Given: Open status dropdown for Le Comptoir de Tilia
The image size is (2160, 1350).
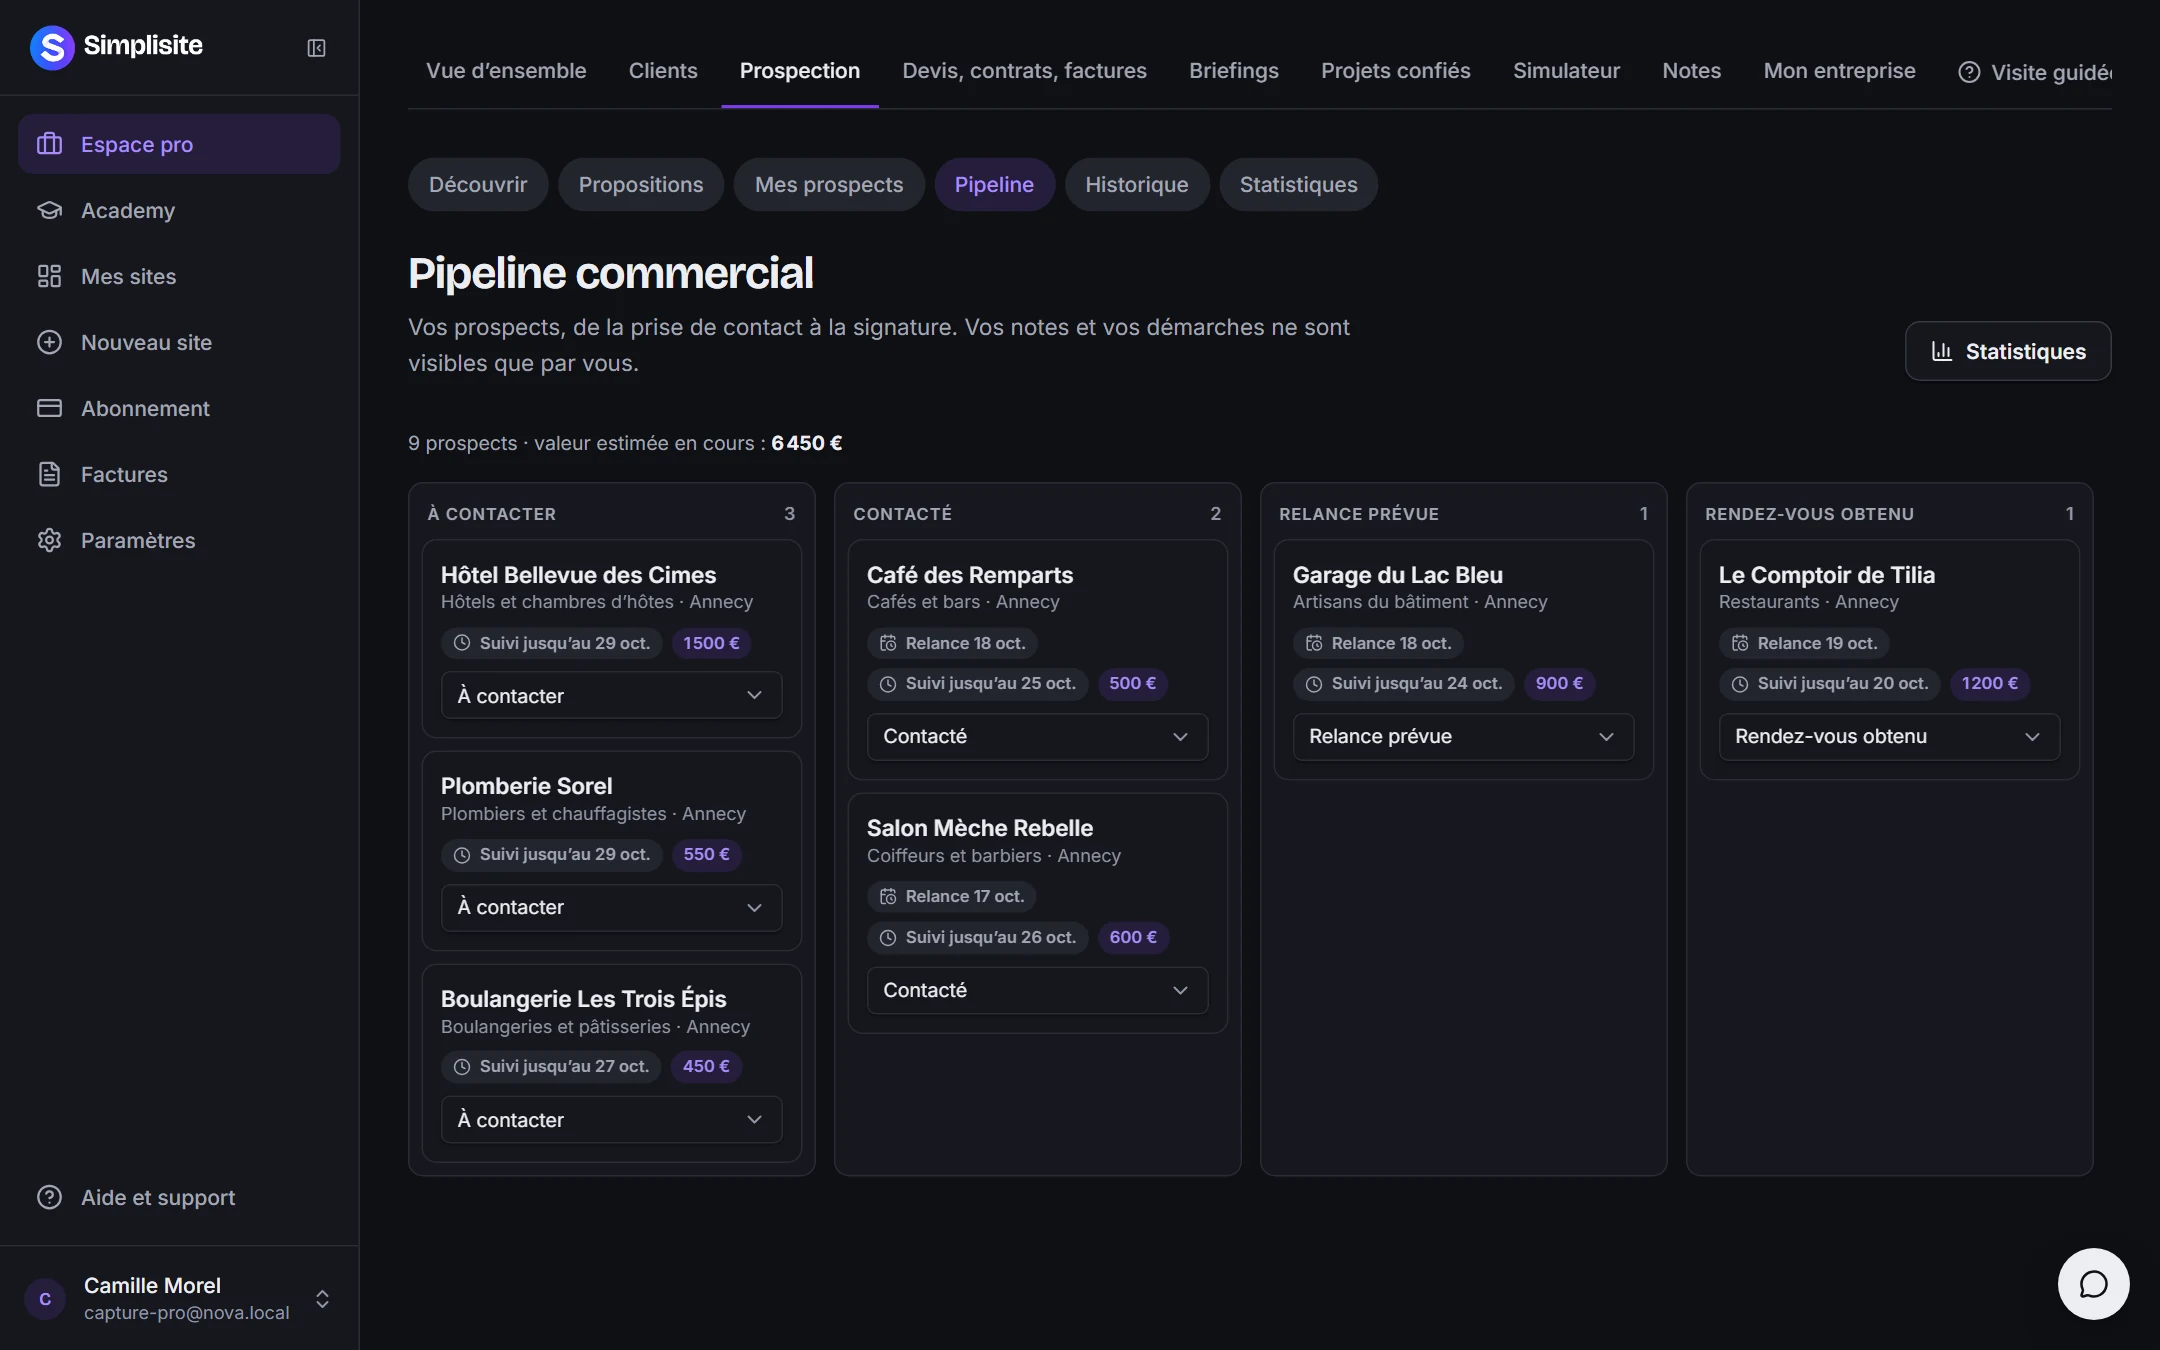Looking at the screenshot, I should [1889, 736].
